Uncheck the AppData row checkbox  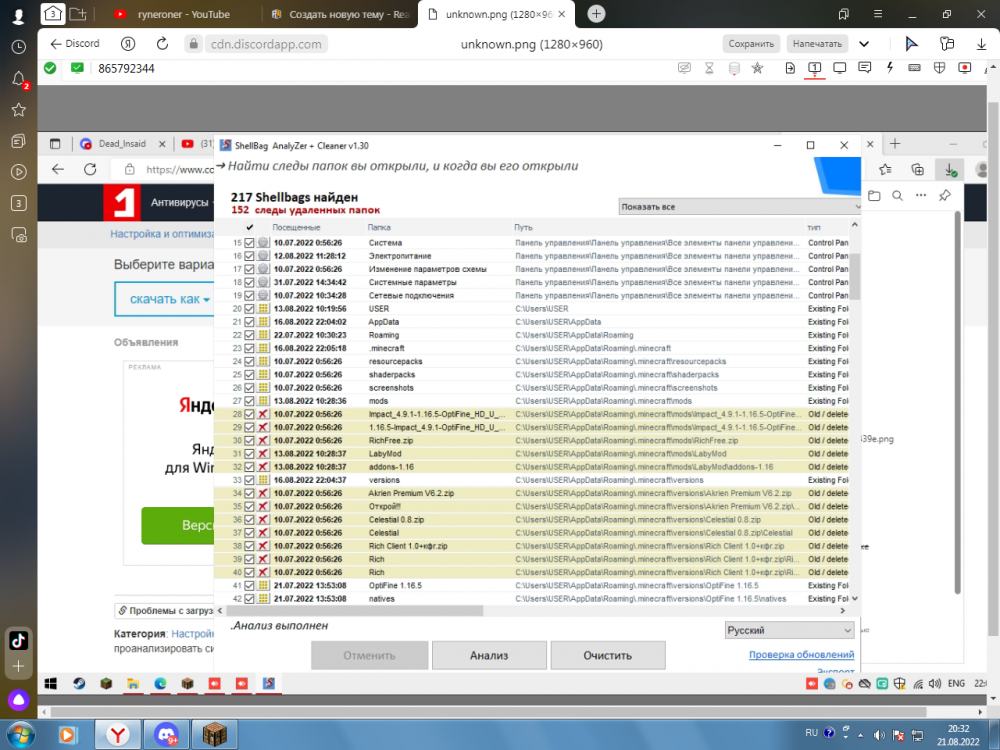click(x=249, y=322)
